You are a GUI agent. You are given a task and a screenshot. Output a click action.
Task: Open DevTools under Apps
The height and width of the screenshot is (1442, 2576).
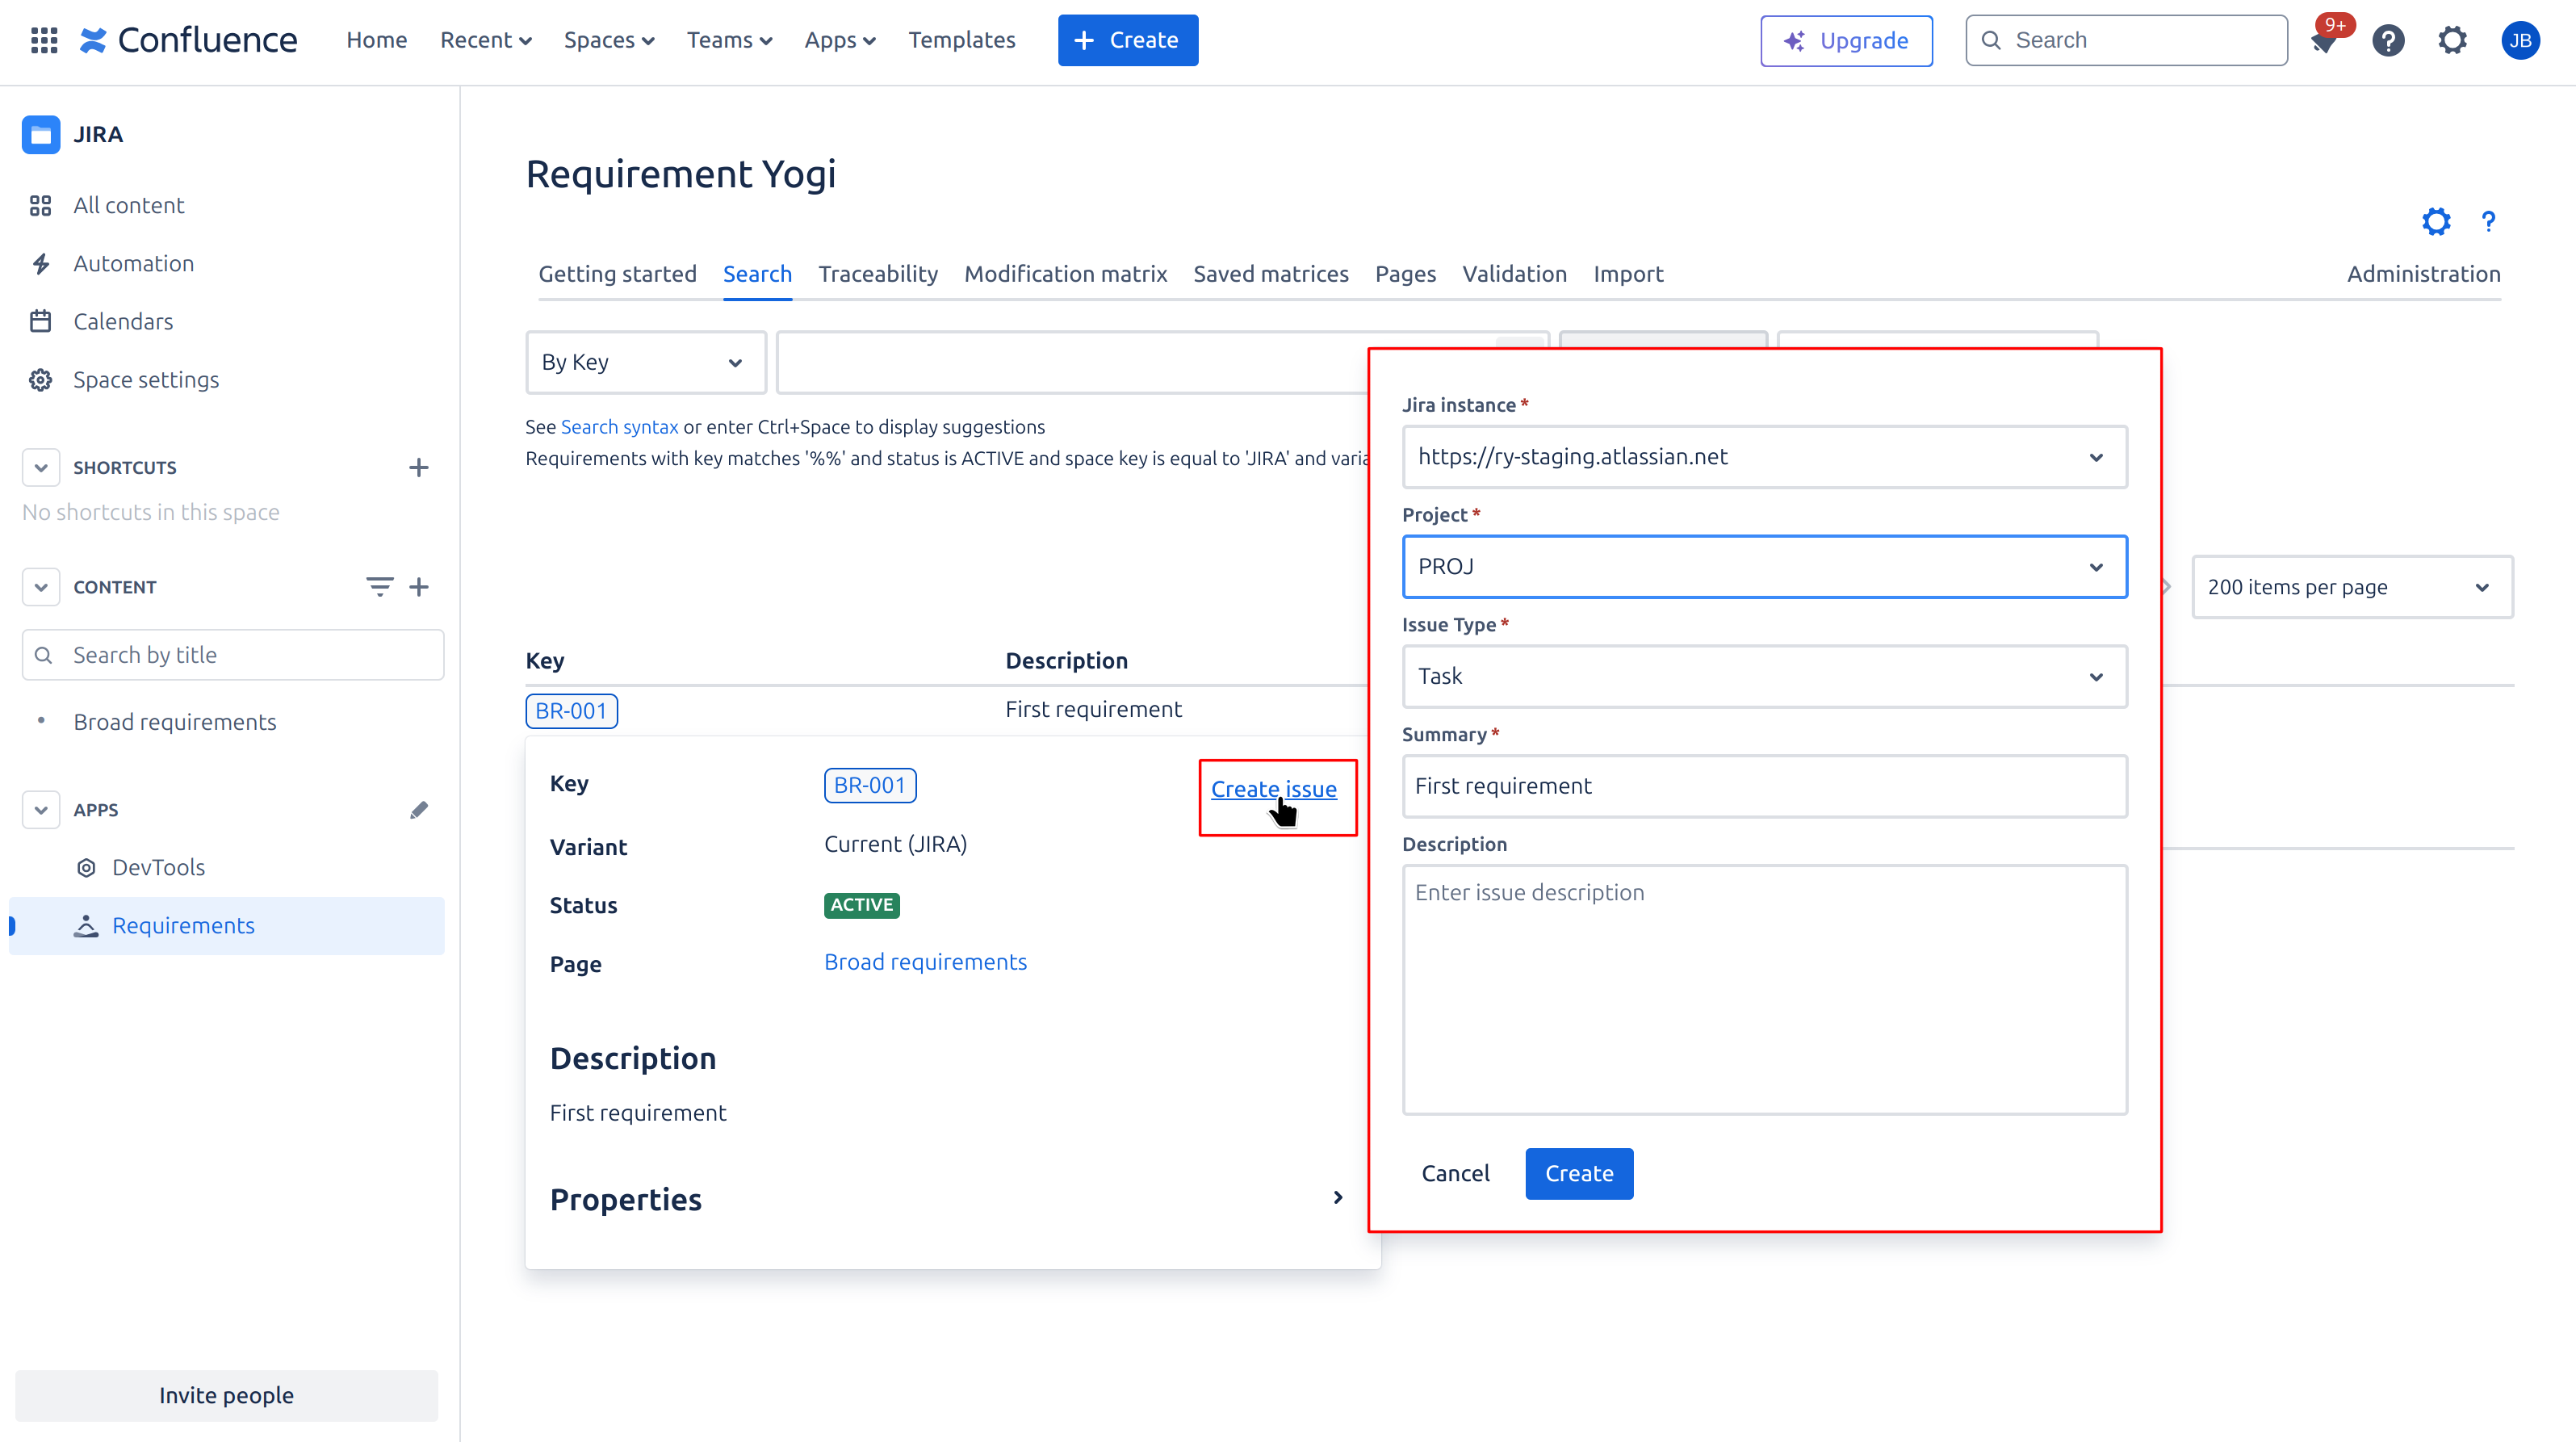coord(158,867)
